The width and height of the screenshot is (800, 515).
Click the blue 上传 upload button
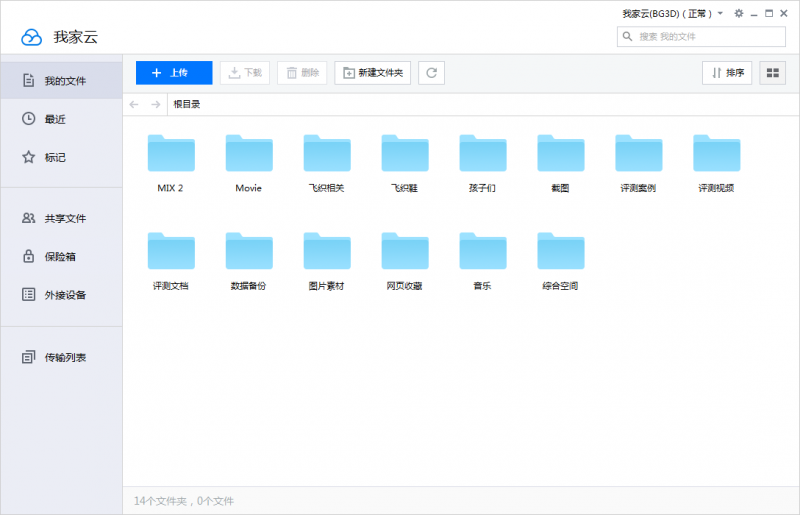point(174,73)
